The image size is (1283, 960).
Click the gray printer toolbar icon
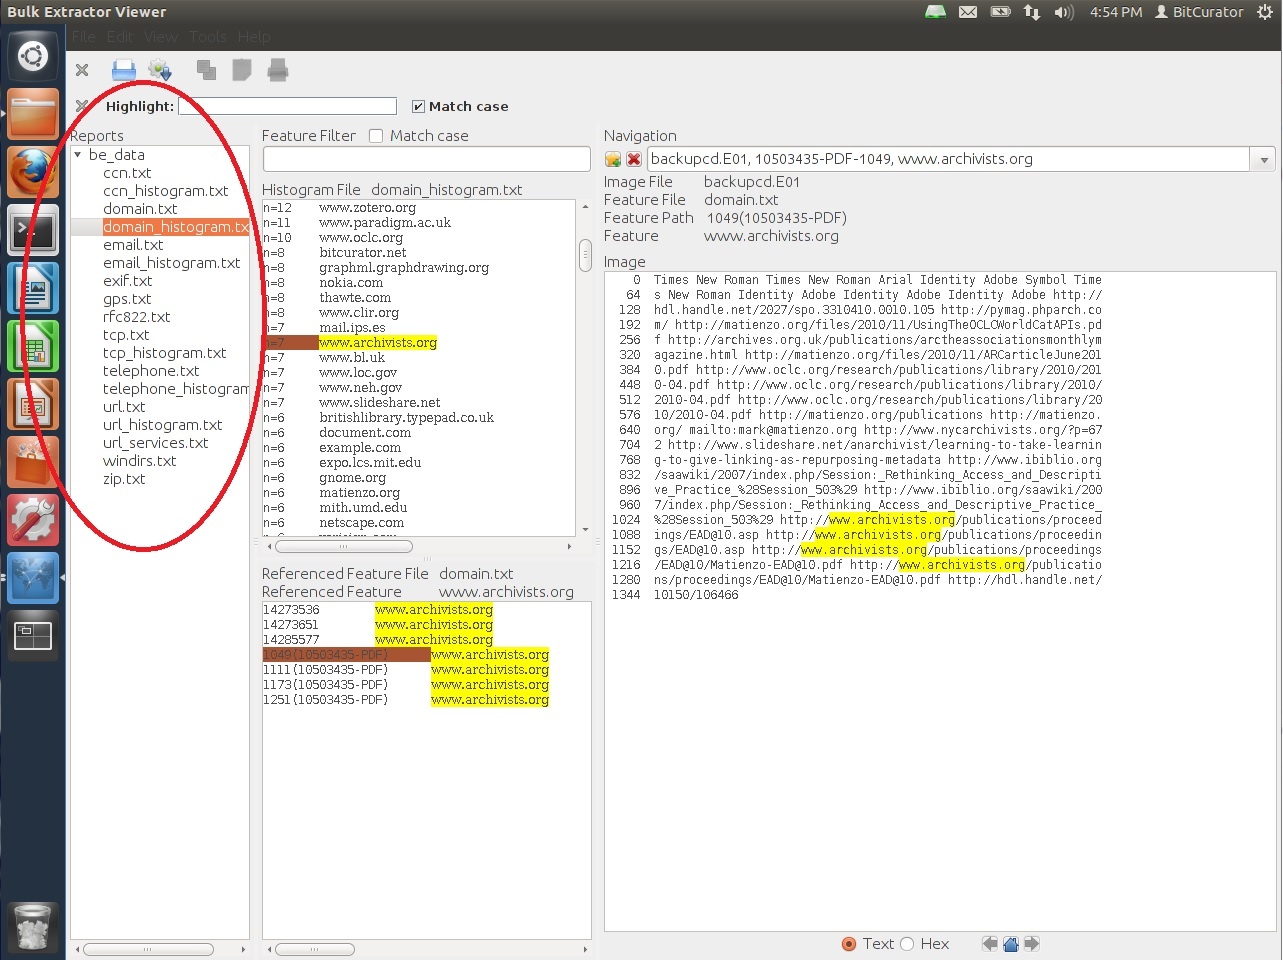(x=278, y=70)
